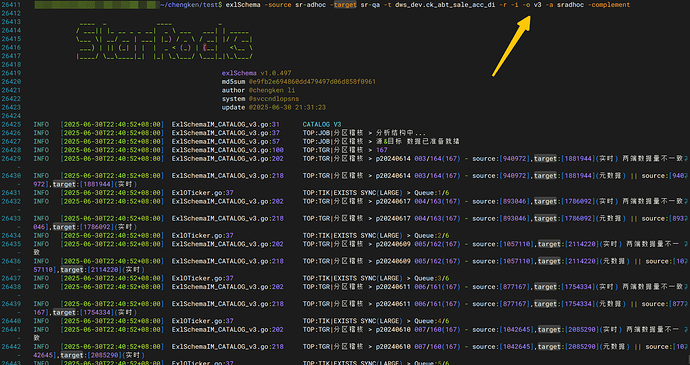This screenshot has width=690, height=365.
Task: Click the author @chengken li text
Action: click(x=258, y=90)
